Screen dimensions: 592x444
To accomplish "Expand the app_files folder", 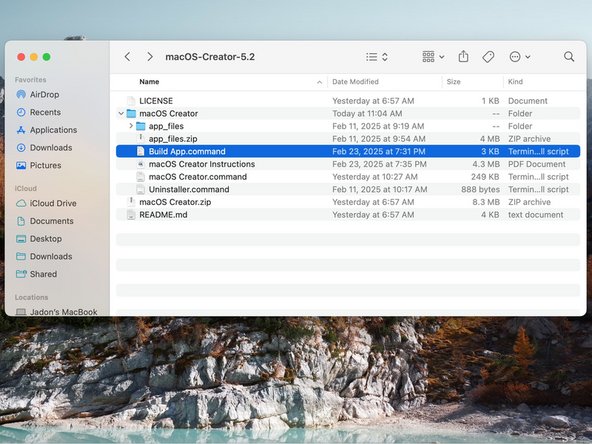I will click(131, 126).
